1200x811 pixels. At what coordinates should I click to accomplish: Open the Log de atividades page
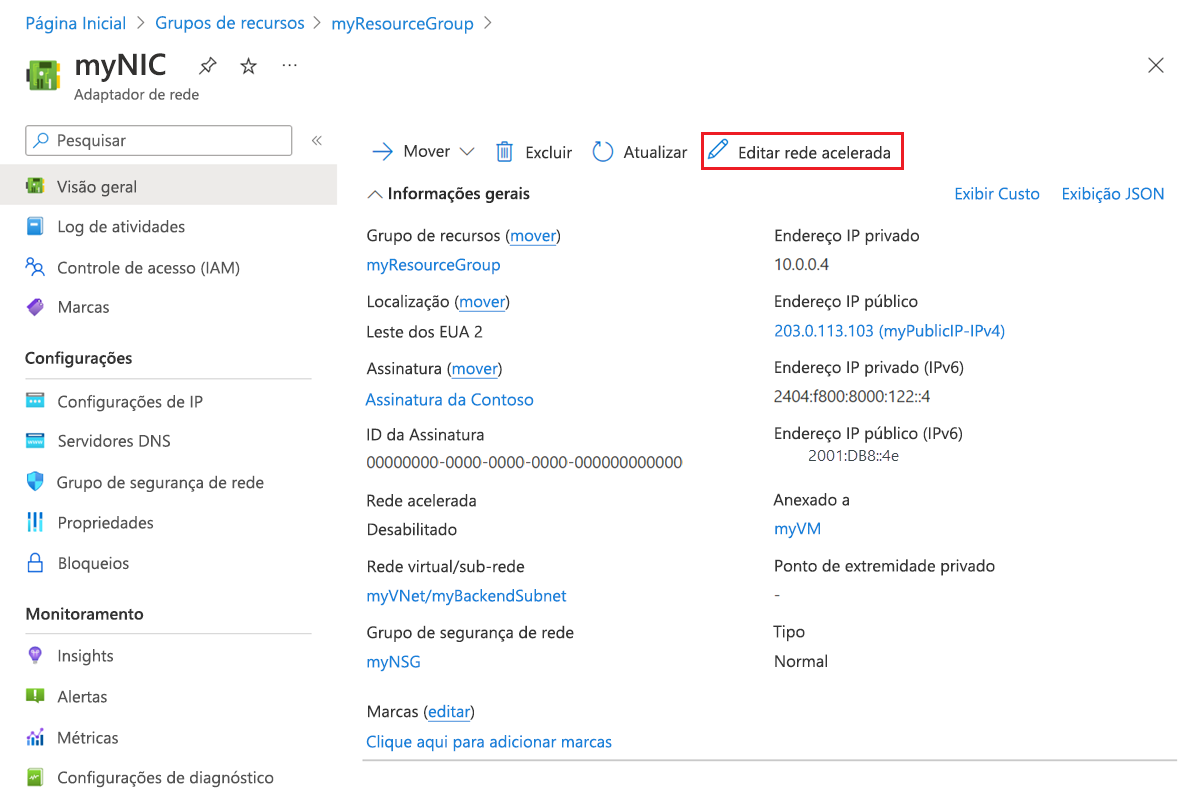[121, 226]
